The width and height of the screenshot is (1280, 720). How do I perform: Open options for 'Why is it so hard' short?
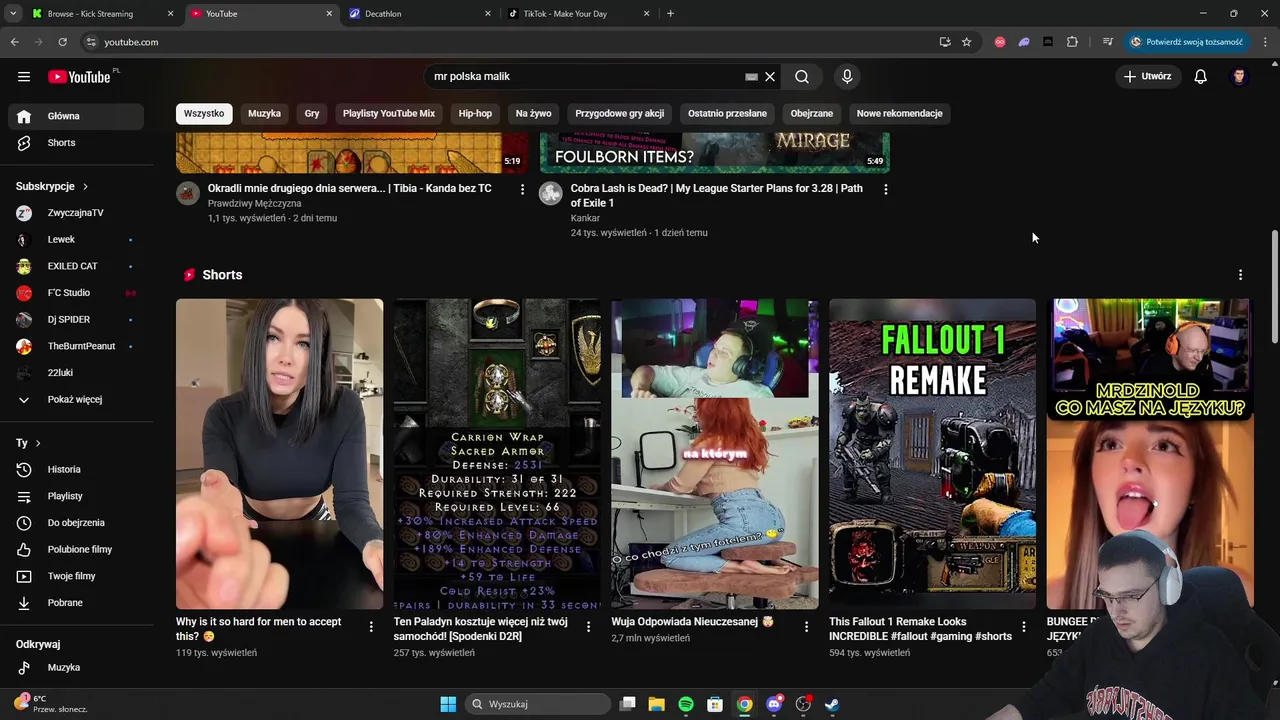point(371,627)
